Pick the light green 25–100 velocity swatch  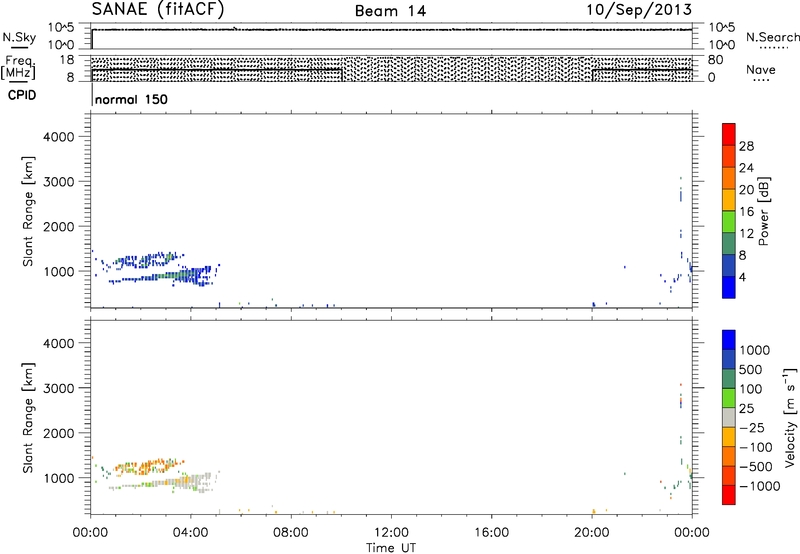729,398
